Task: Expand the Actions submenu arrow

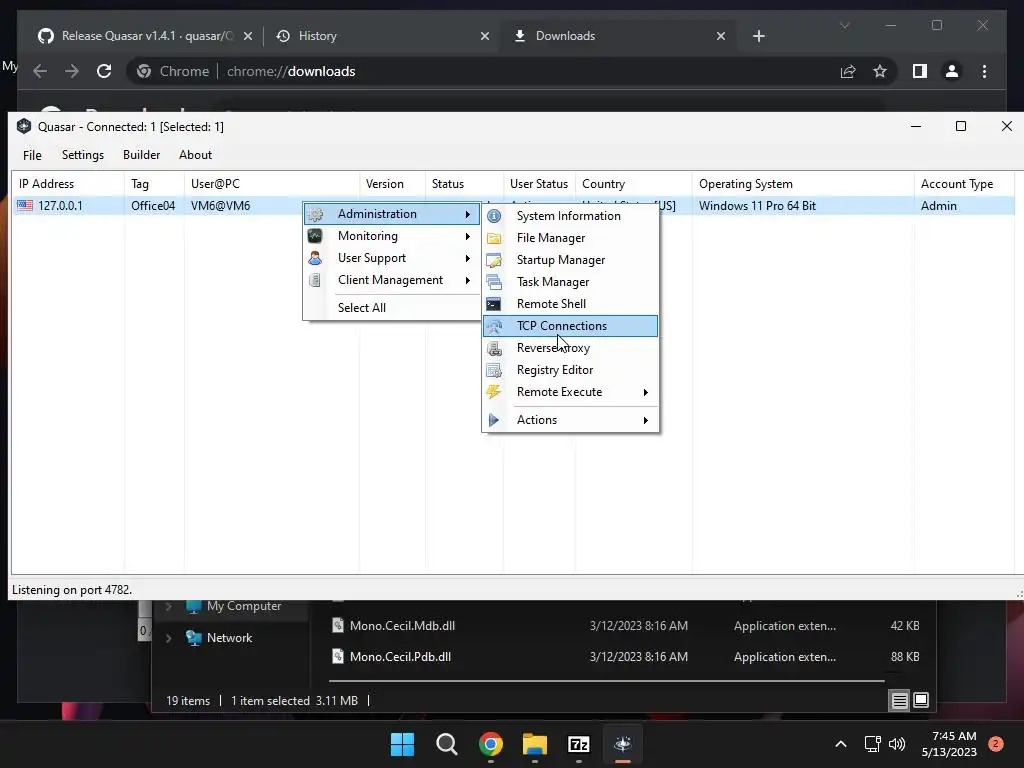Action: tap(645, 421)
